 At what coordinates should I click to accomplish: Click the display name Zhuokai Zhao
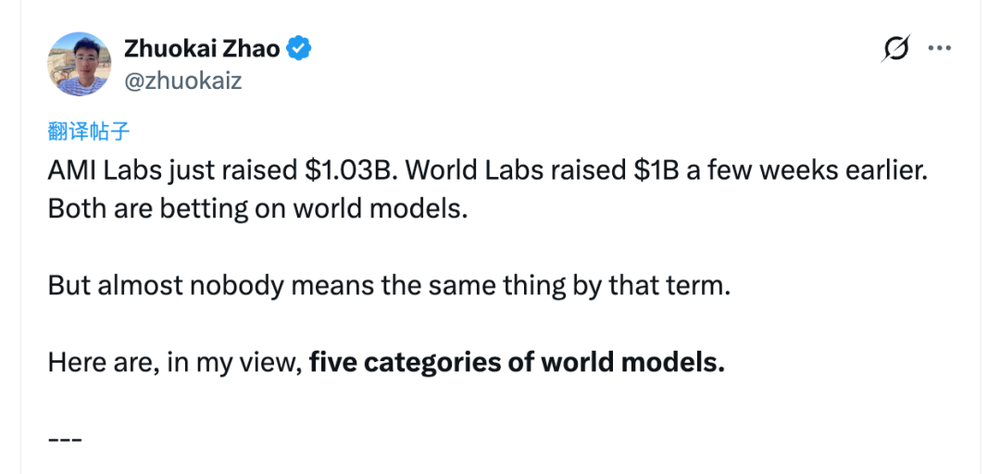point(203,47)
